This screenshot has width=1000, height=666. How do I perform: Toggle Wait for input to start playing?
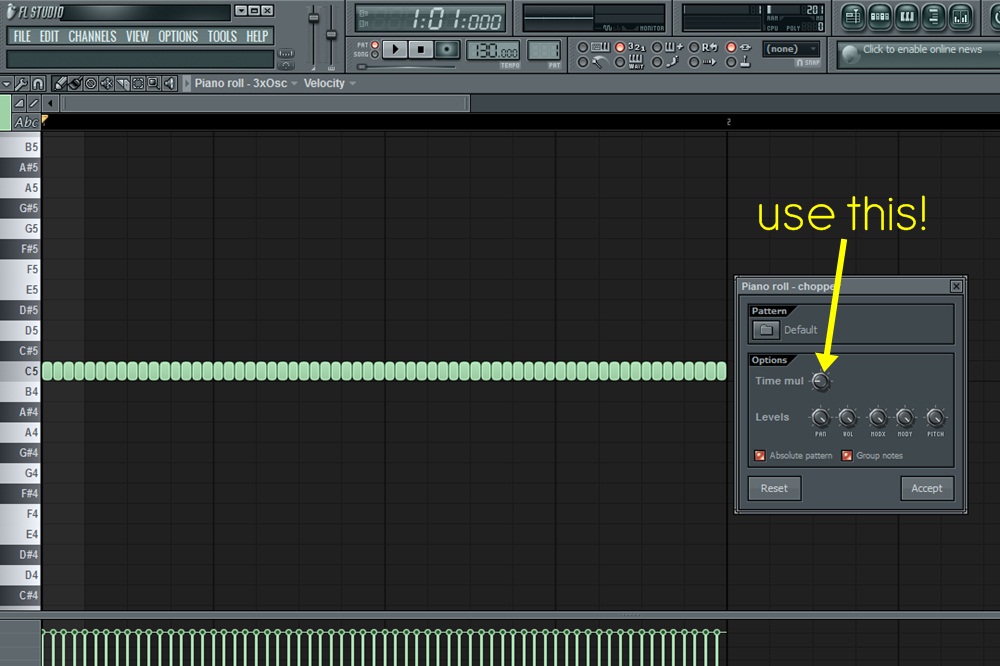click(x=619, y=62)
